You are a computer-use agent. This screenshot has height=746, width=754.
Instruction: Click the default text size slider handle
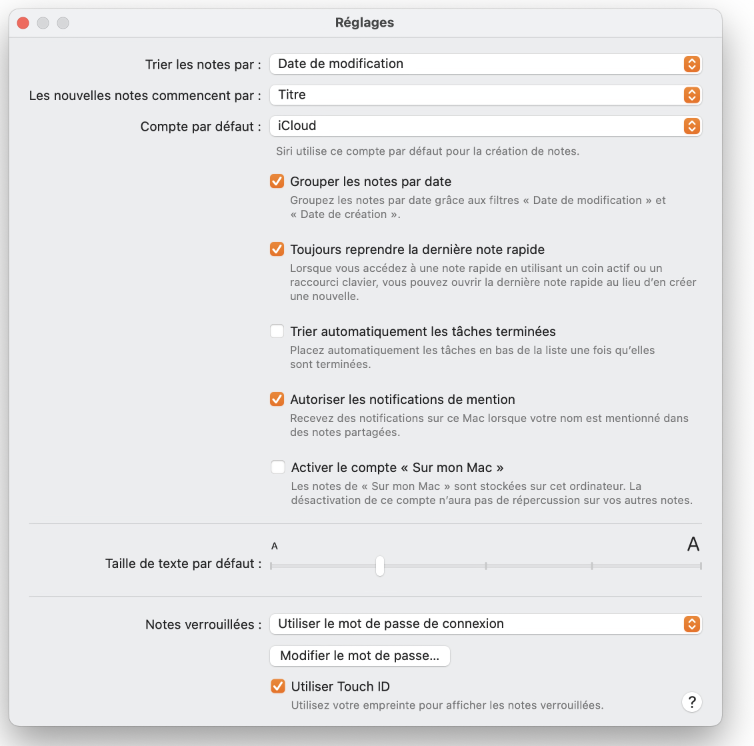point(380,566)
